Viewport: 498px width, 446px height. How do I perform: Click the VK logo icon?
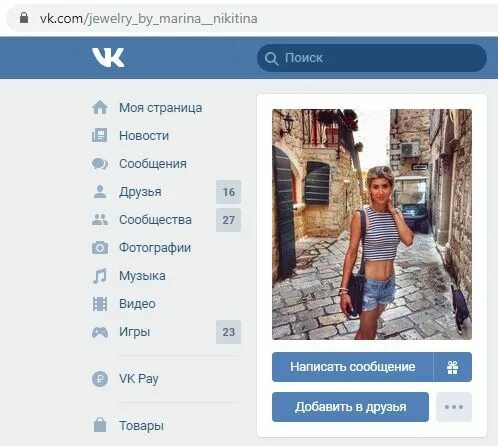click(108, 57)
